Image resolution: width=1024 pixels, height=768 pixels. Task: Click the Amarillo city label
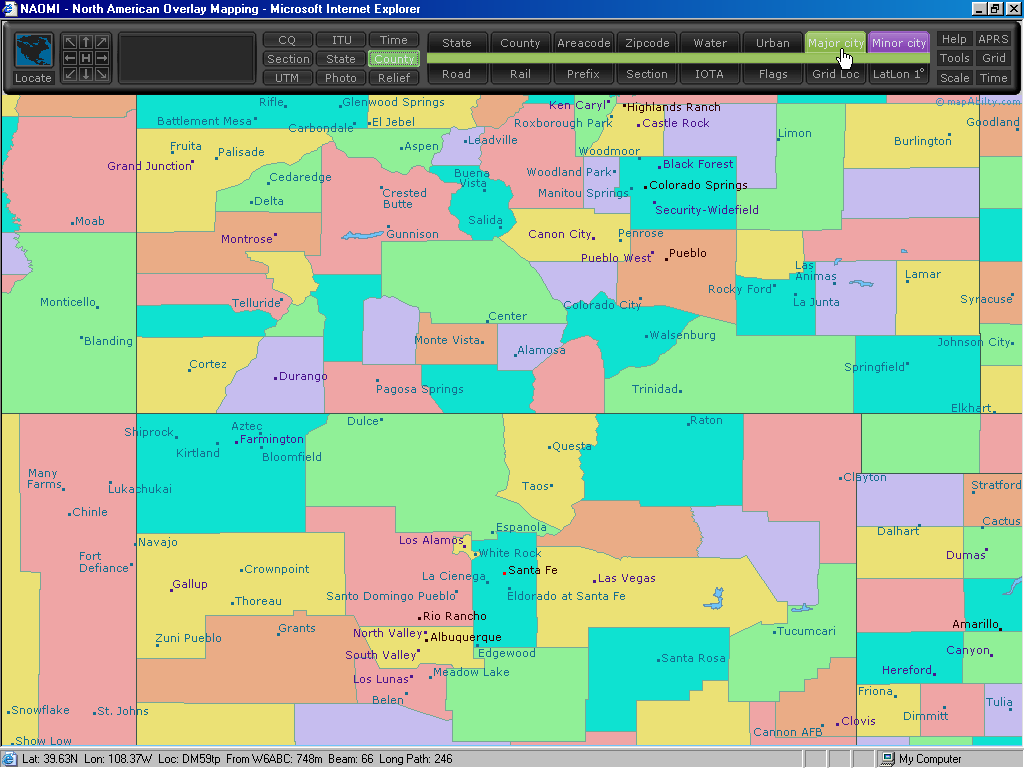pyautogui.click(x=975, y=624)
